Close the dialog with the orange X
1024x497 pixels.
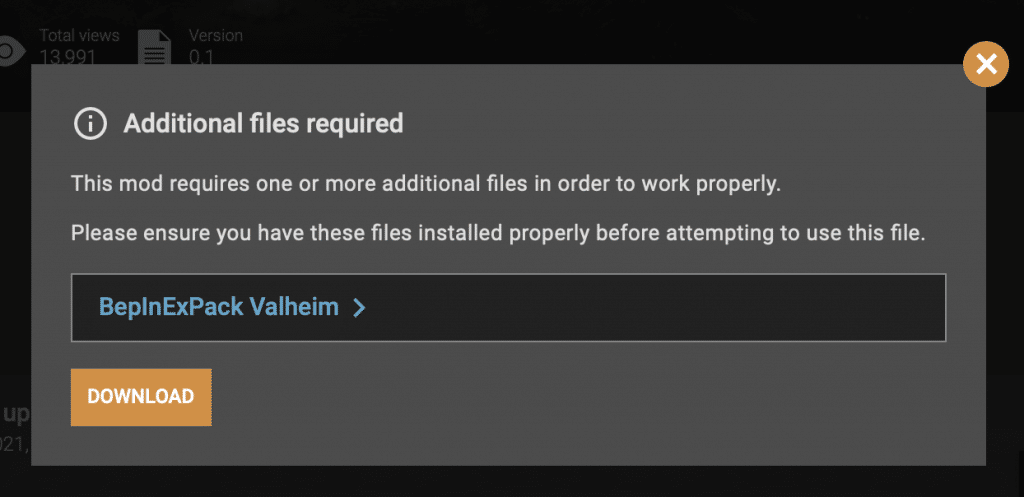pyautogui.click(x=985, y=64)
